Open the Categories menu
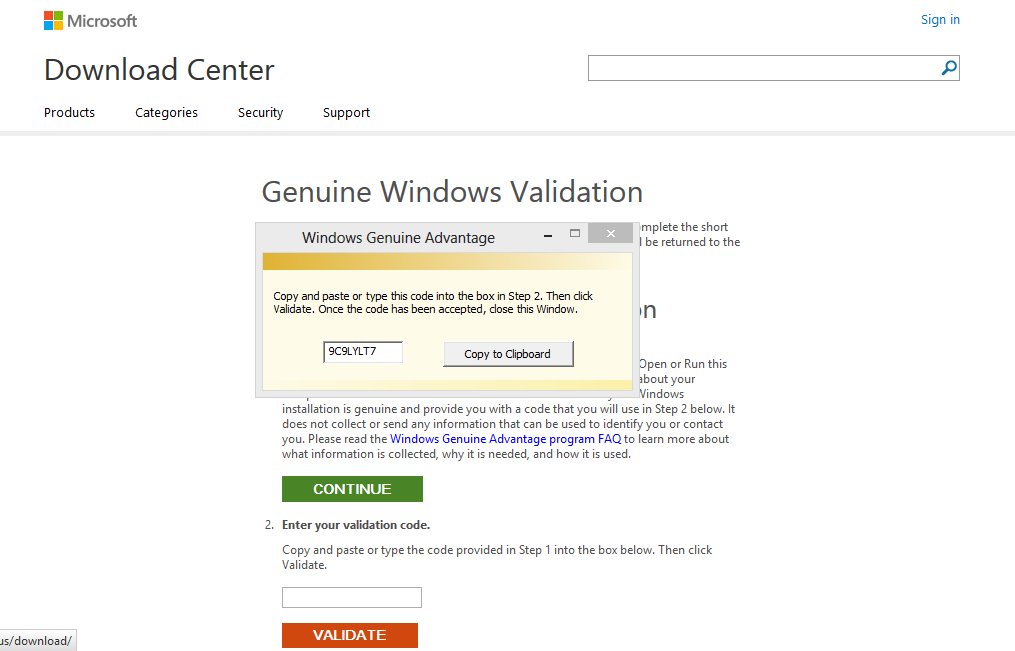This screenshot has height=651, width=1015. [x=166, y=112]
